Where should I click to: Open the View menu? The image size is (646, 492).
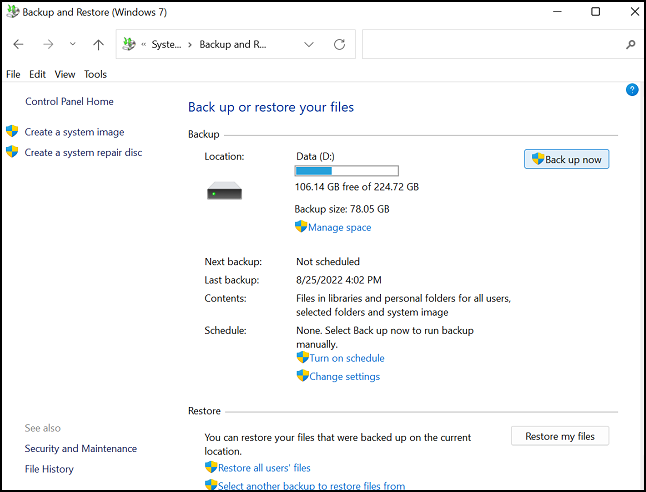coord(65,74)
